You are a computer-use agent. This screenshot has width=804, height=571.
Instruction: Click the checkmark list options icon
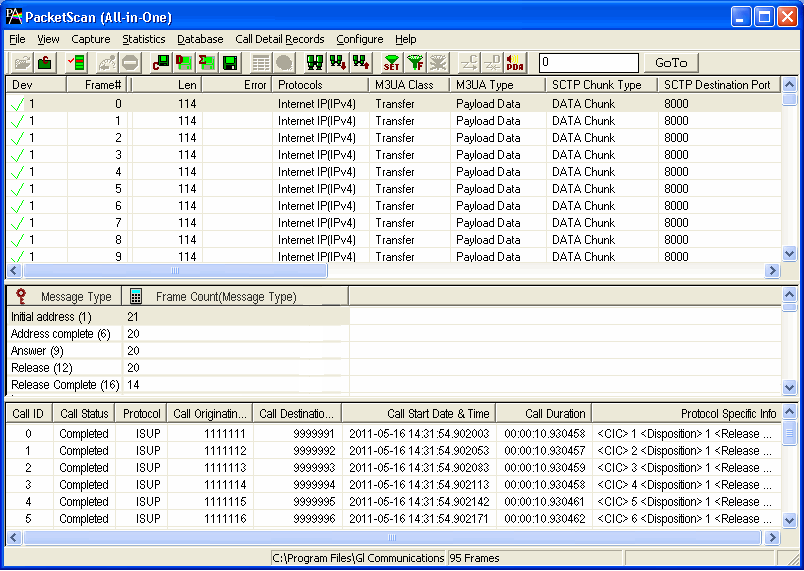pyautogui.click(x=77, y=63)
